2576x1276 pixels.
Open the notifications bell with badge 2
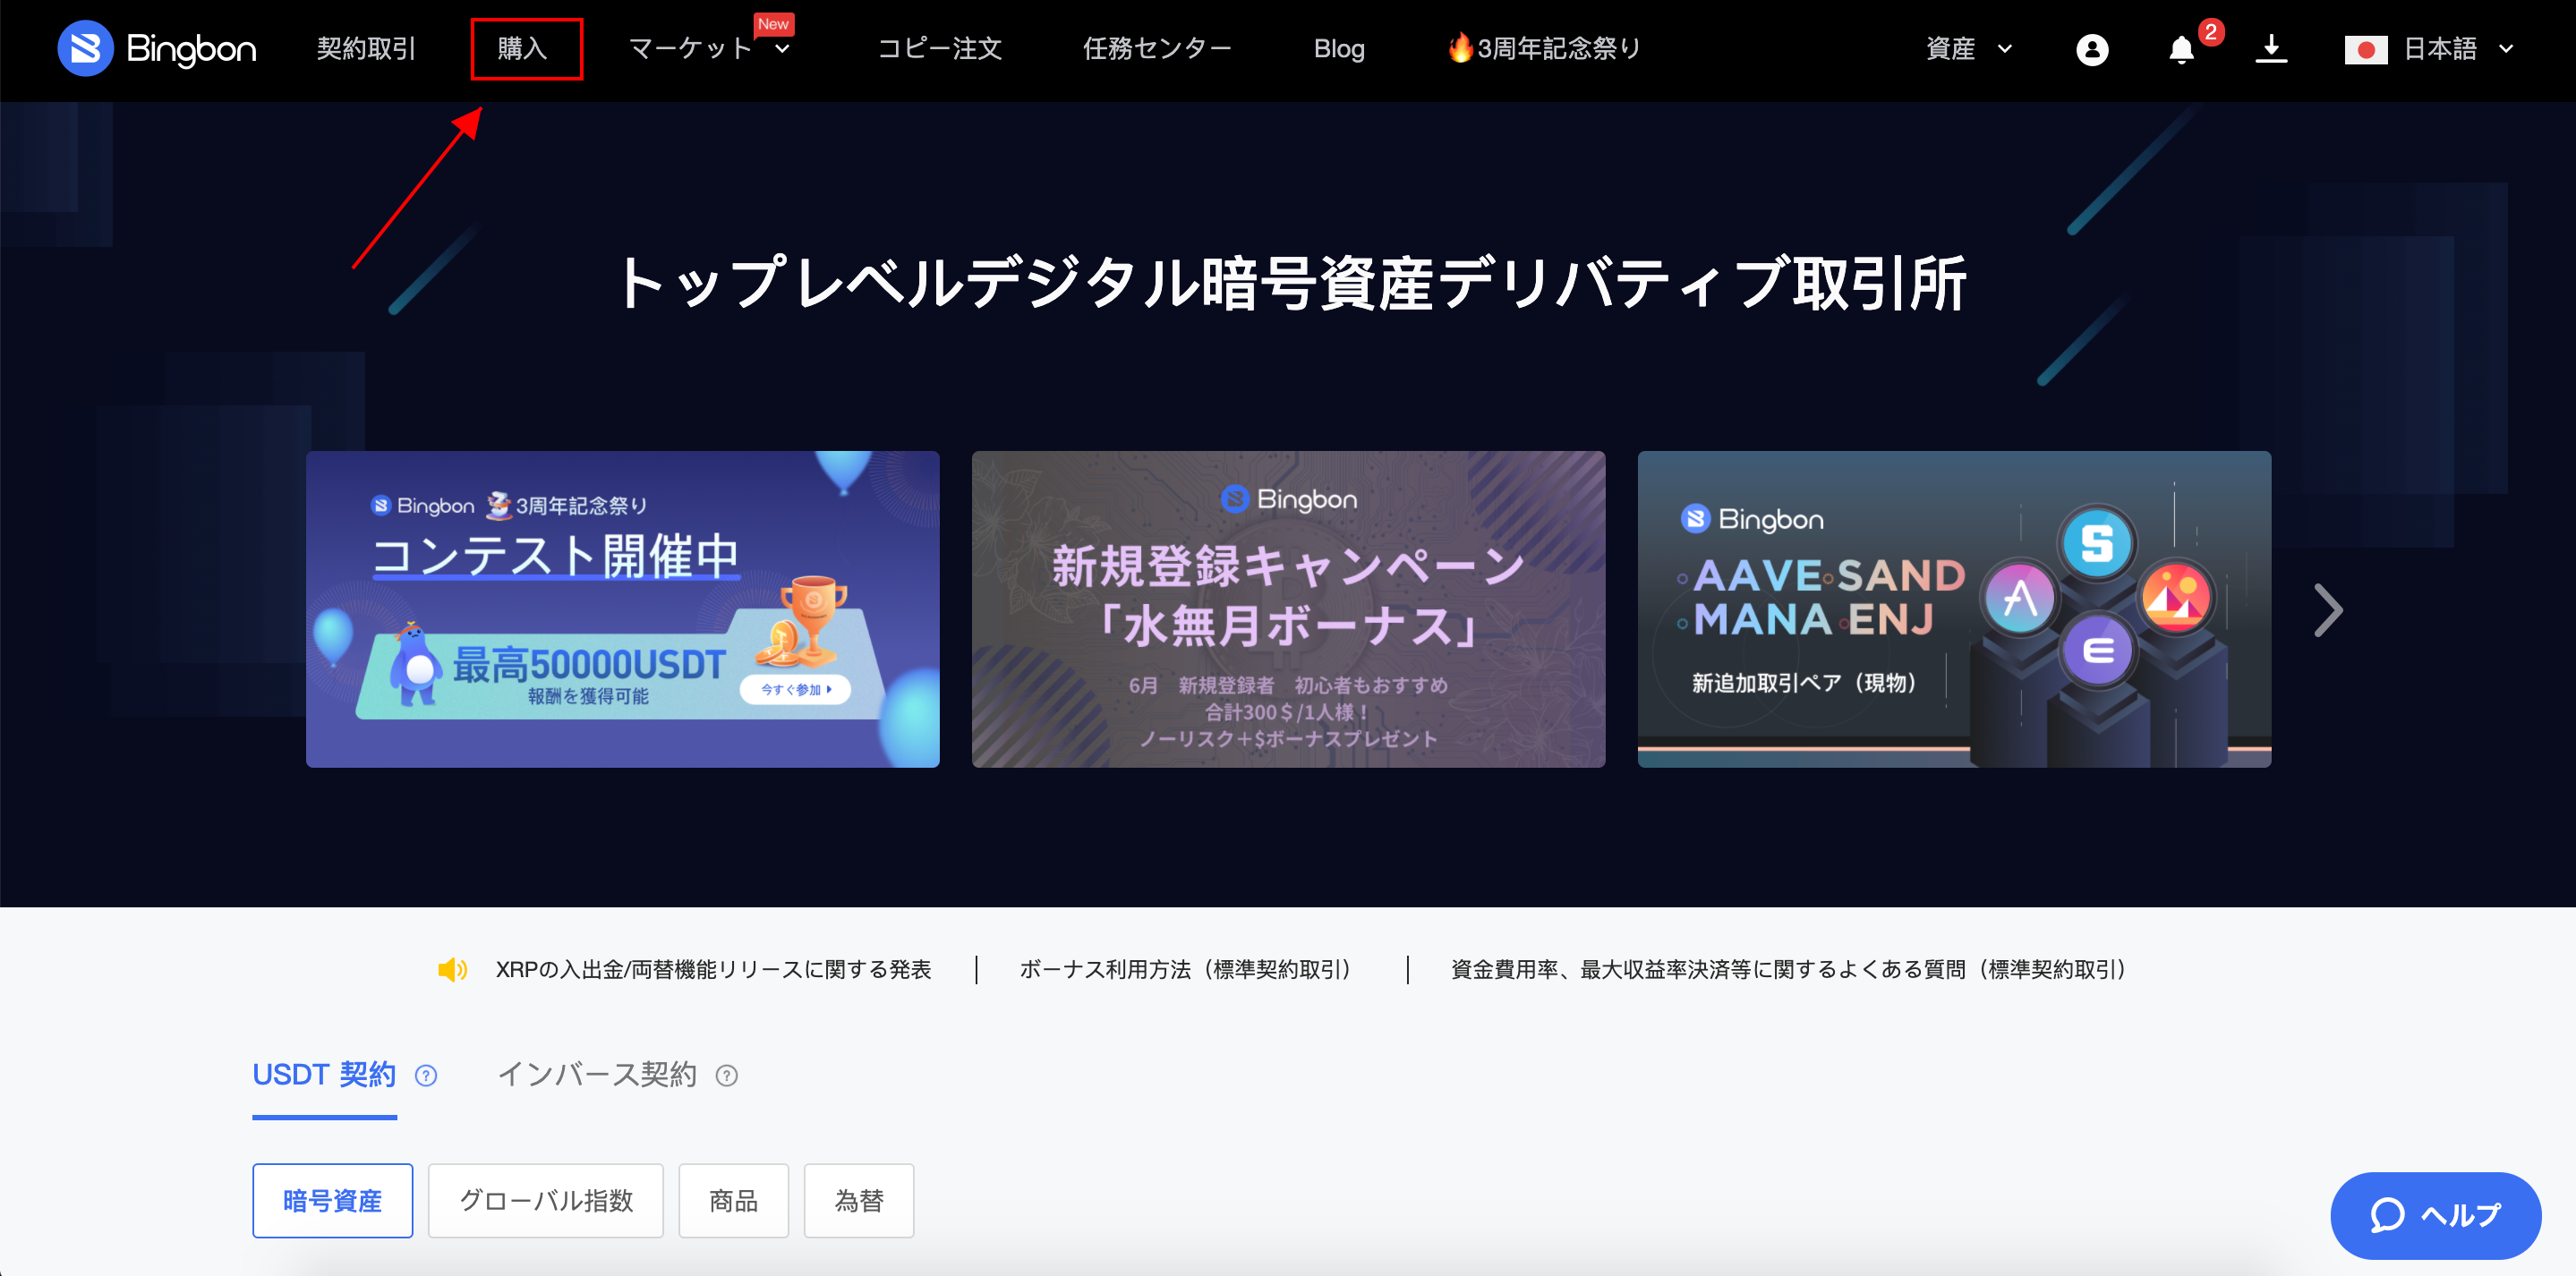[2182, 49]
